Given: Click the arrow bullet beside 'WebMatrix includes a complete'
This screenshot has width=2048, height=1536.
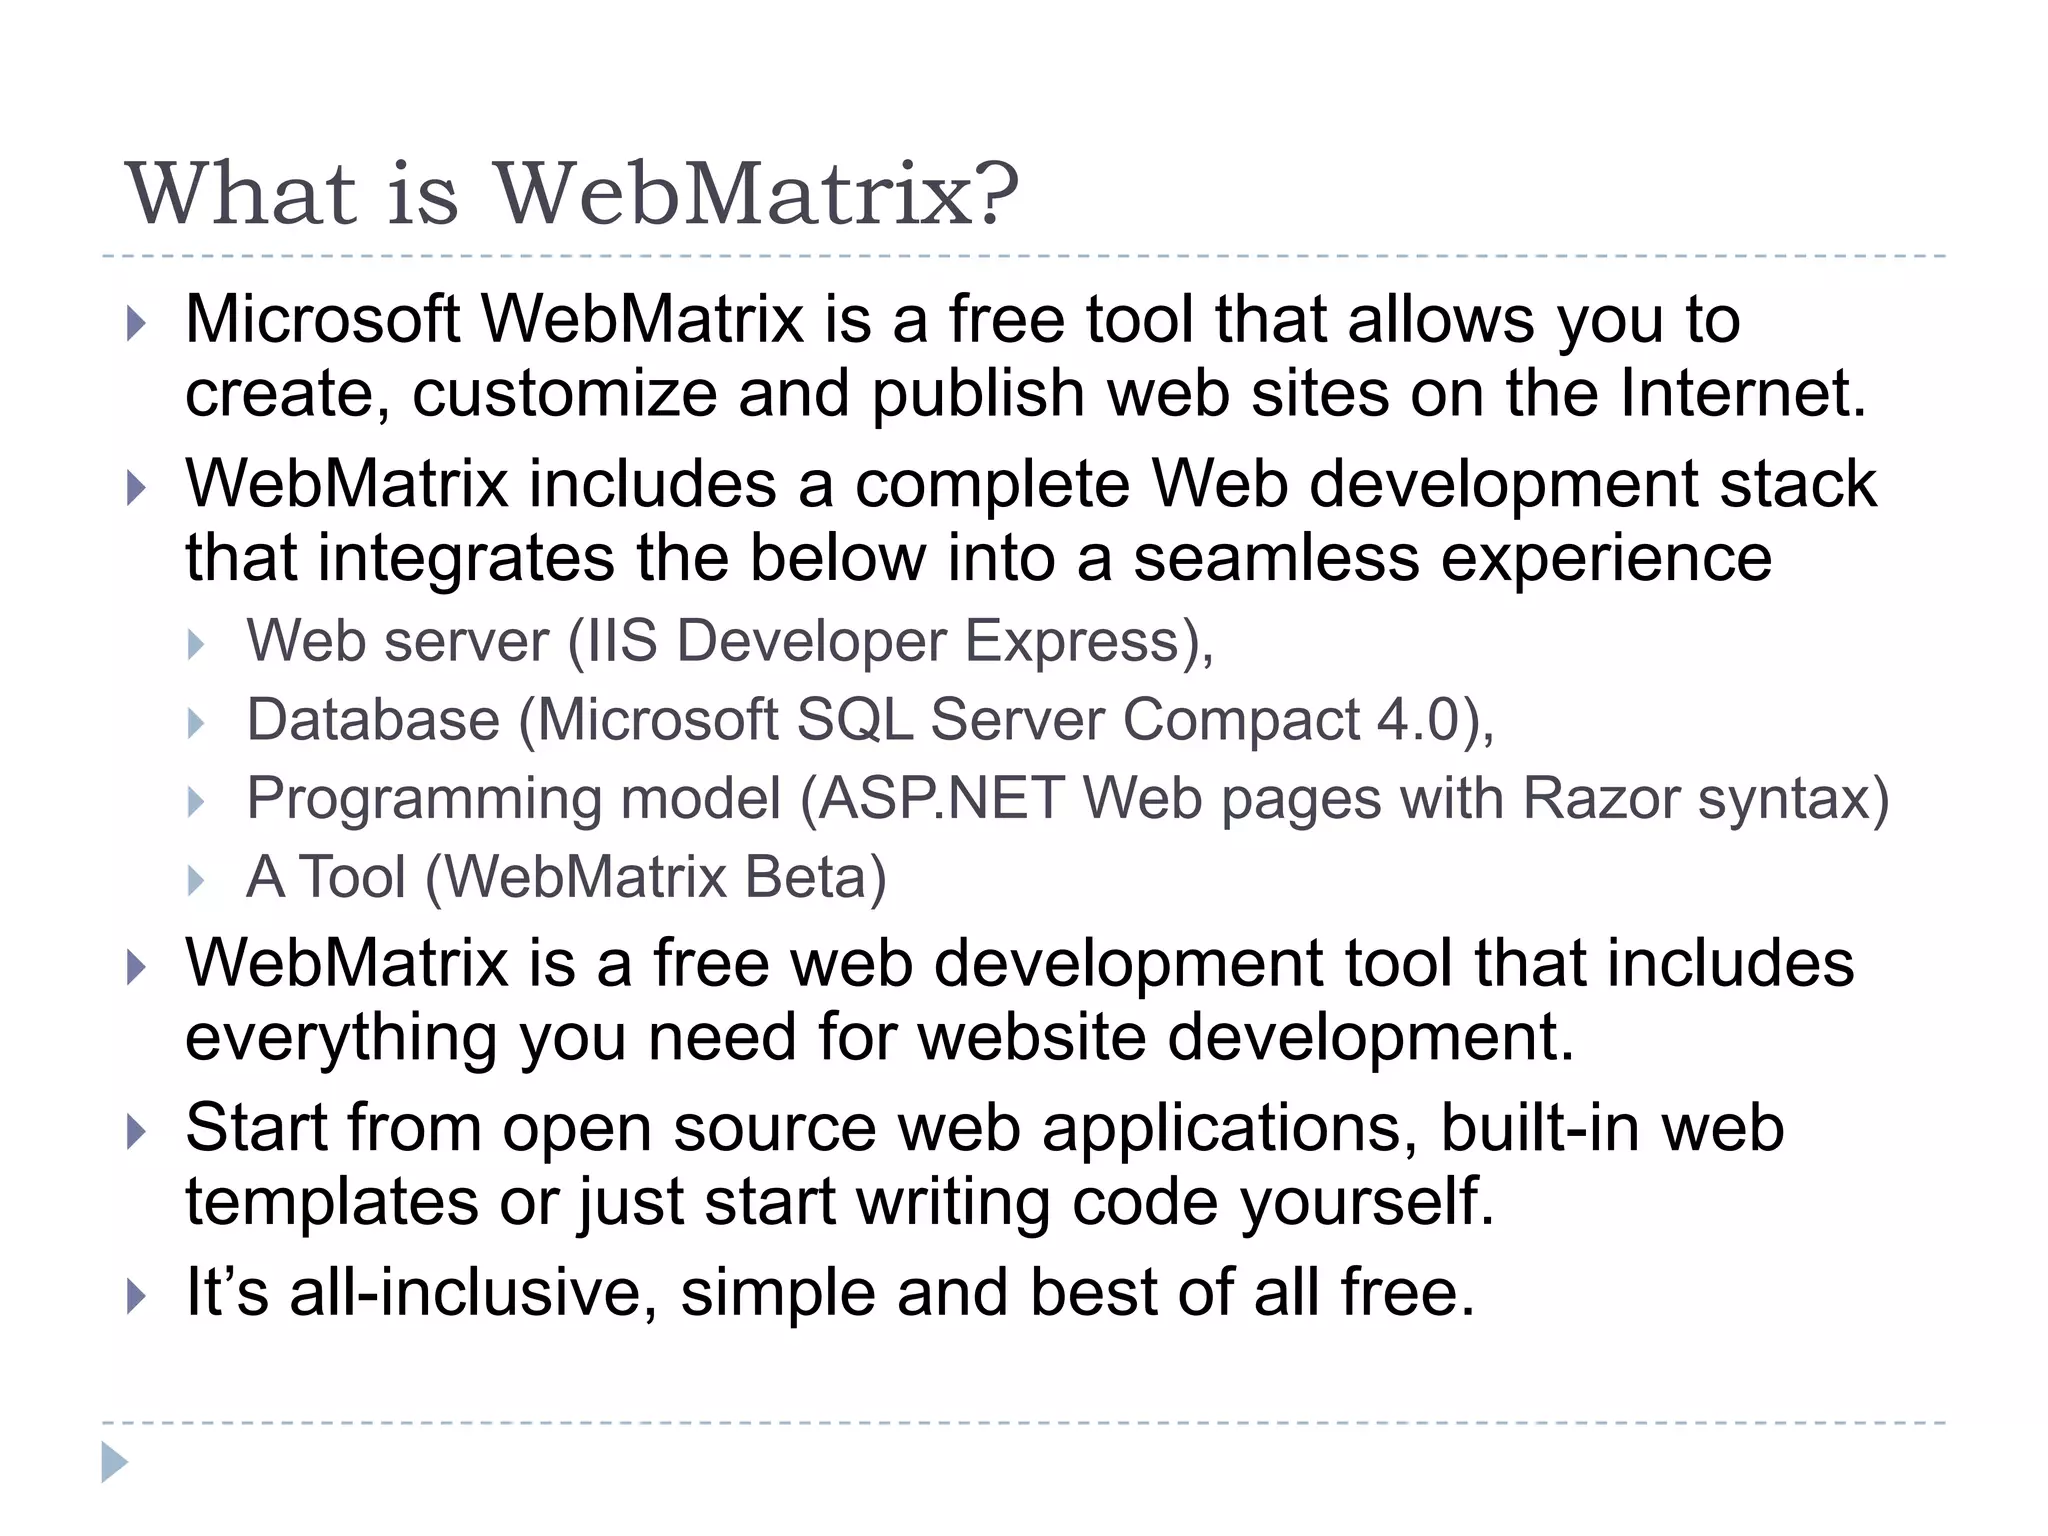Looking at the screenshot, I should pos(137,489).
